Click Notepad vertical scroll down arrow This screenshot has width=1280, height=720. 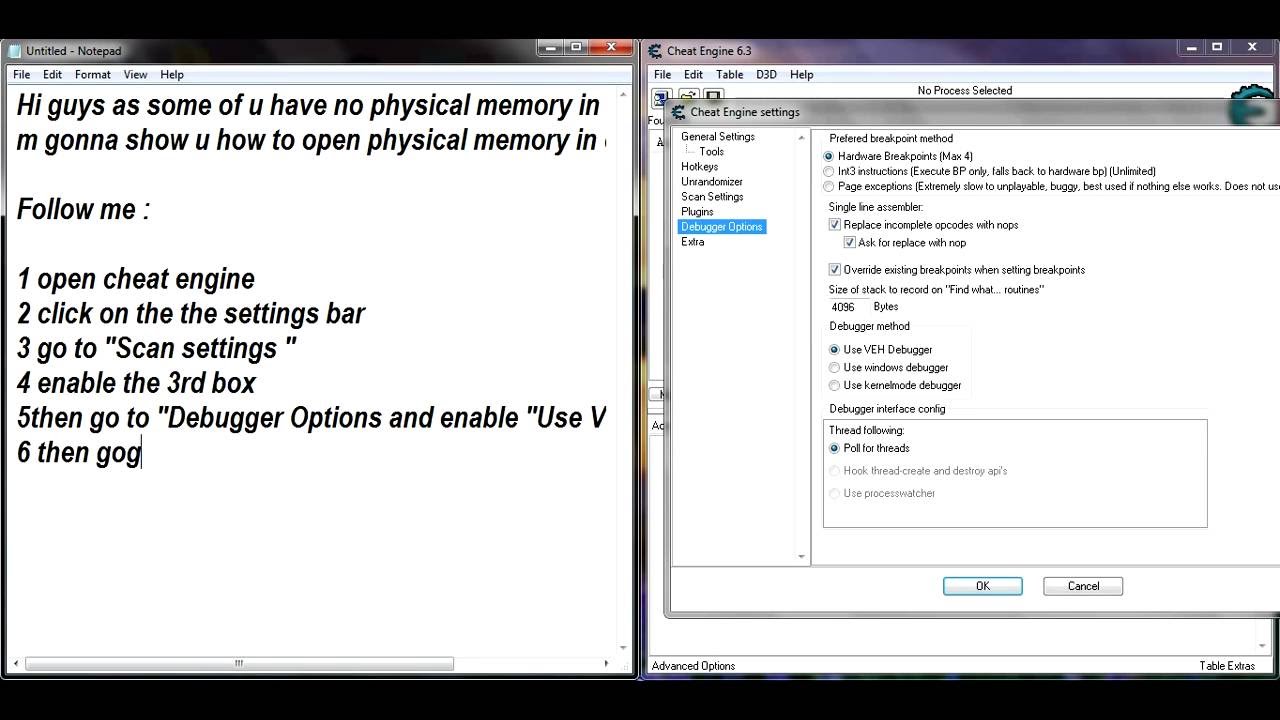623,648
